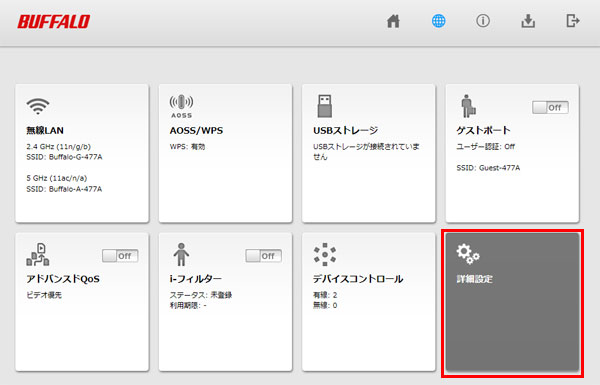Open the information circle icon
Screen dimensions: 600x385
point(483,21)
